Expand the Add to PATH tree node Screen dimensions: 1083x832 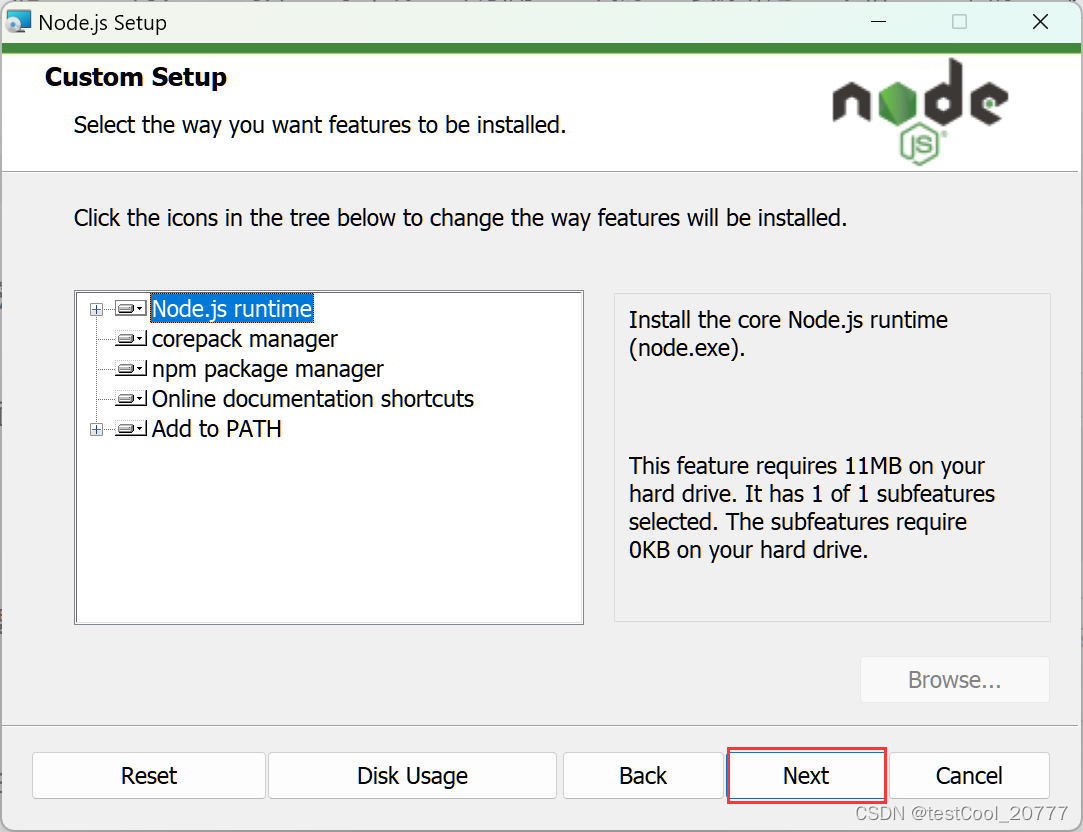pyautogui.click(x=95, y=428)
